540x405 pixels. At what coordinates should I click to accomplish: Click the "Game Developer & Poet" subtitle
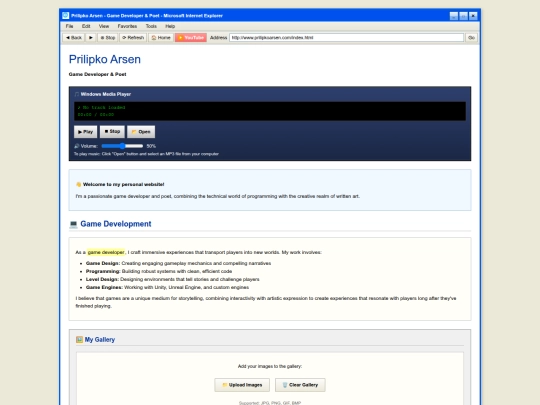click(97, 74)
